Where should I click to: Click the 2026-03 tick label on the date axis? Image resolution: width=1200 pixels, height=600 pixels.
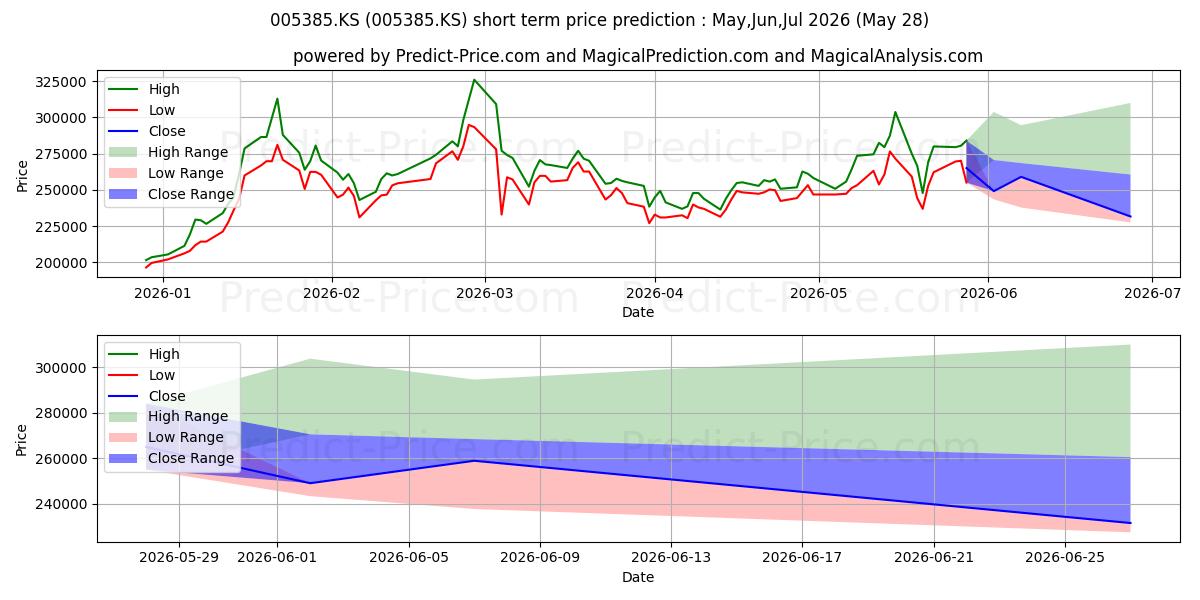(484, 294)
